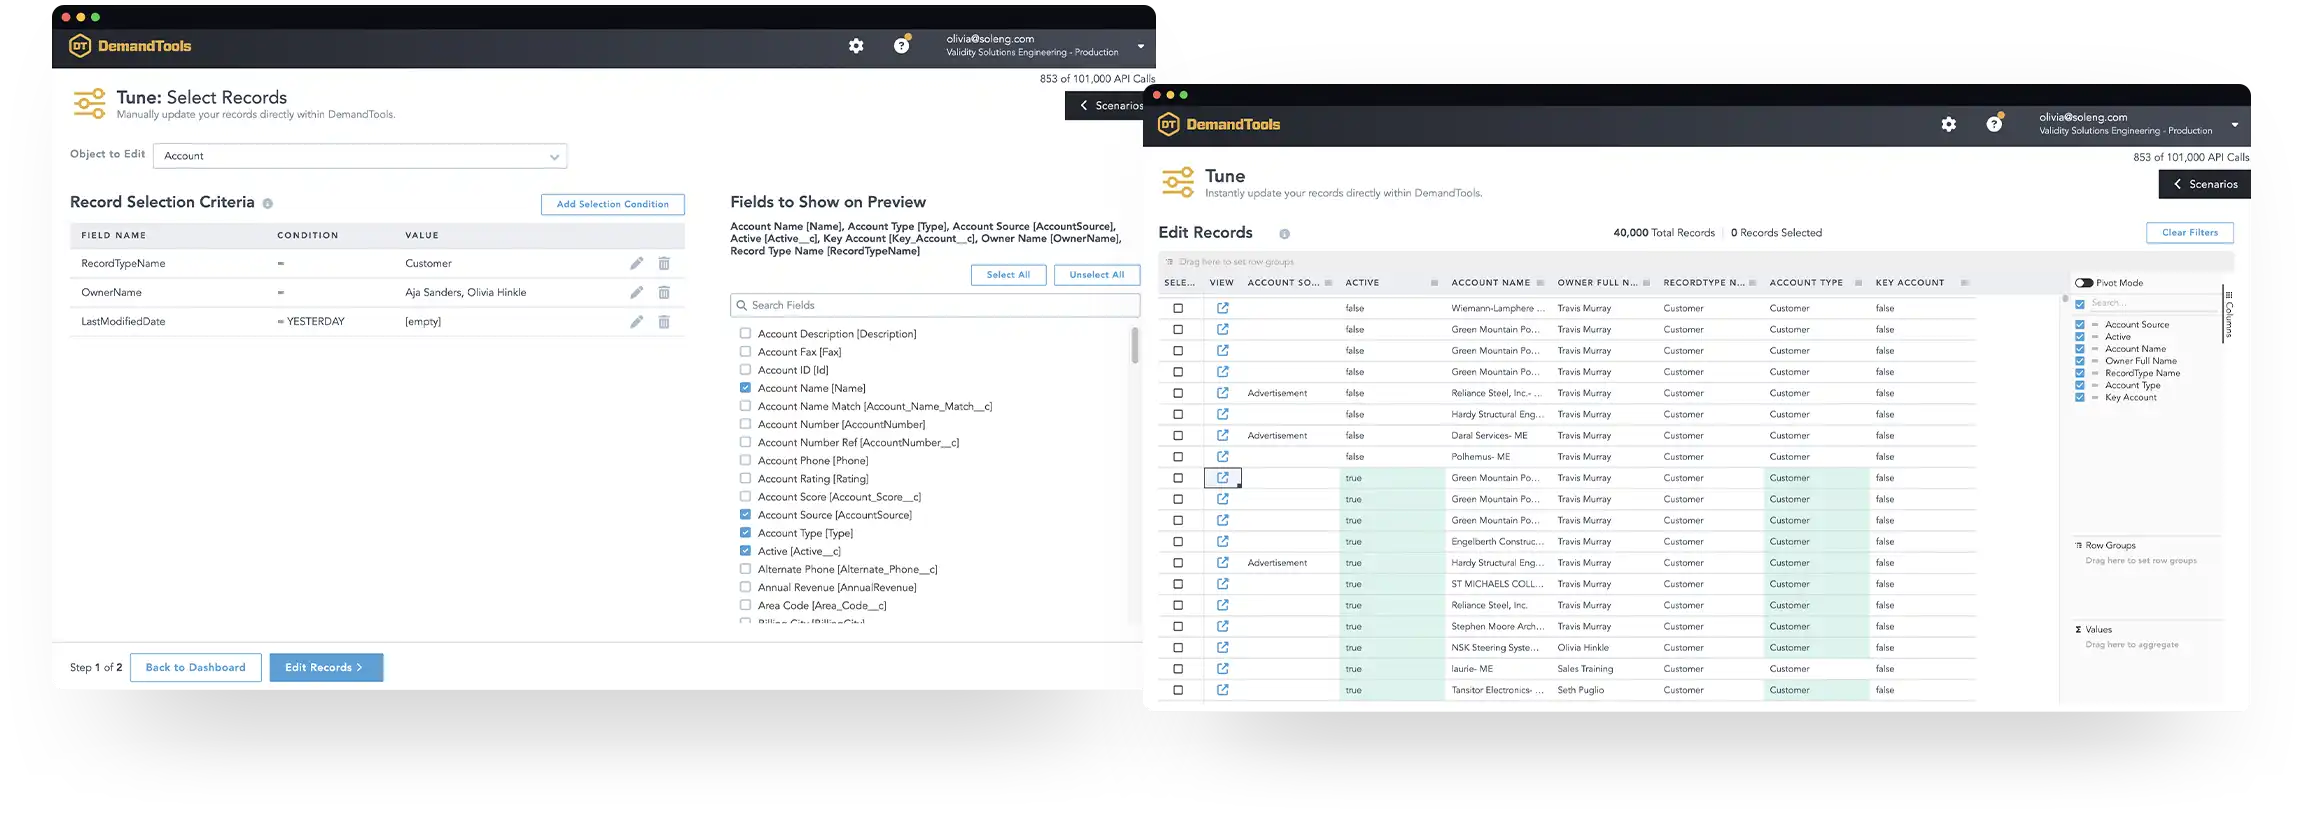Open view link icon for Engelberth Construc row

[x=1222, y=541]
